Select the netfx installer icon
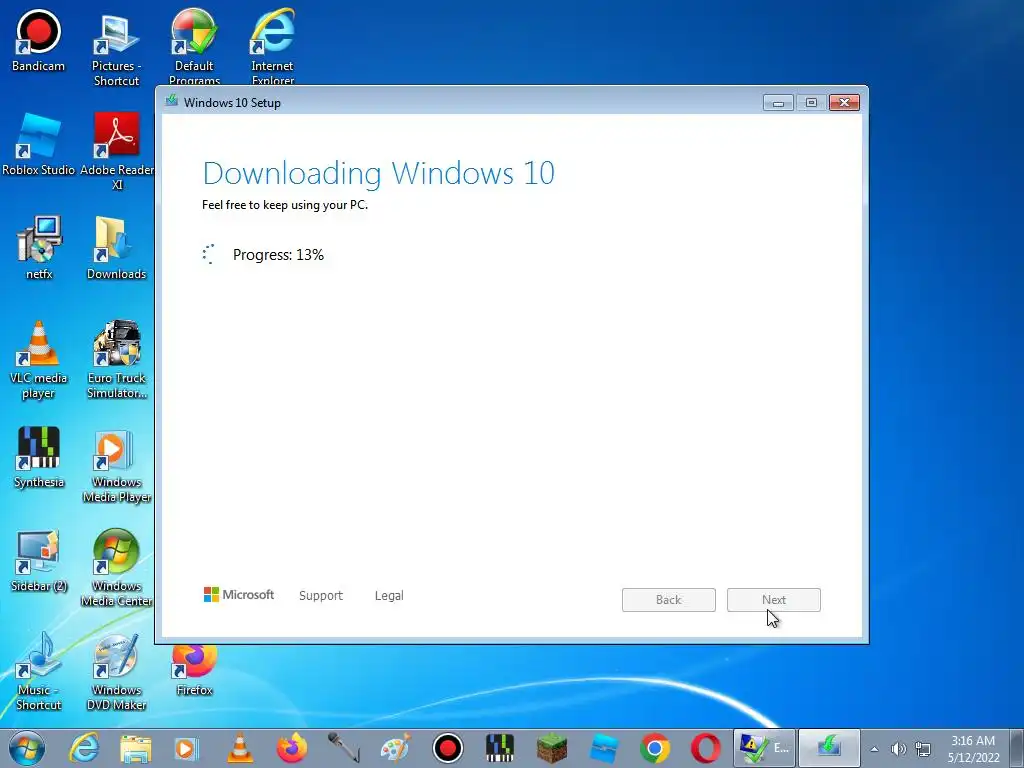Screen dimensions: 1024x768 [x=39, y=248]
